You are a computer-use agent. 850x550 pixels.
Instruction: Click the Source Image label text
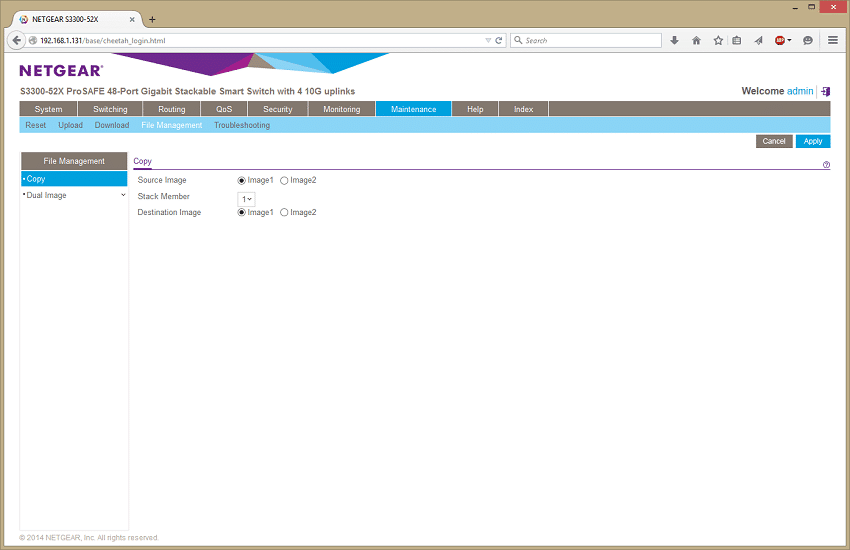(162, 180)
